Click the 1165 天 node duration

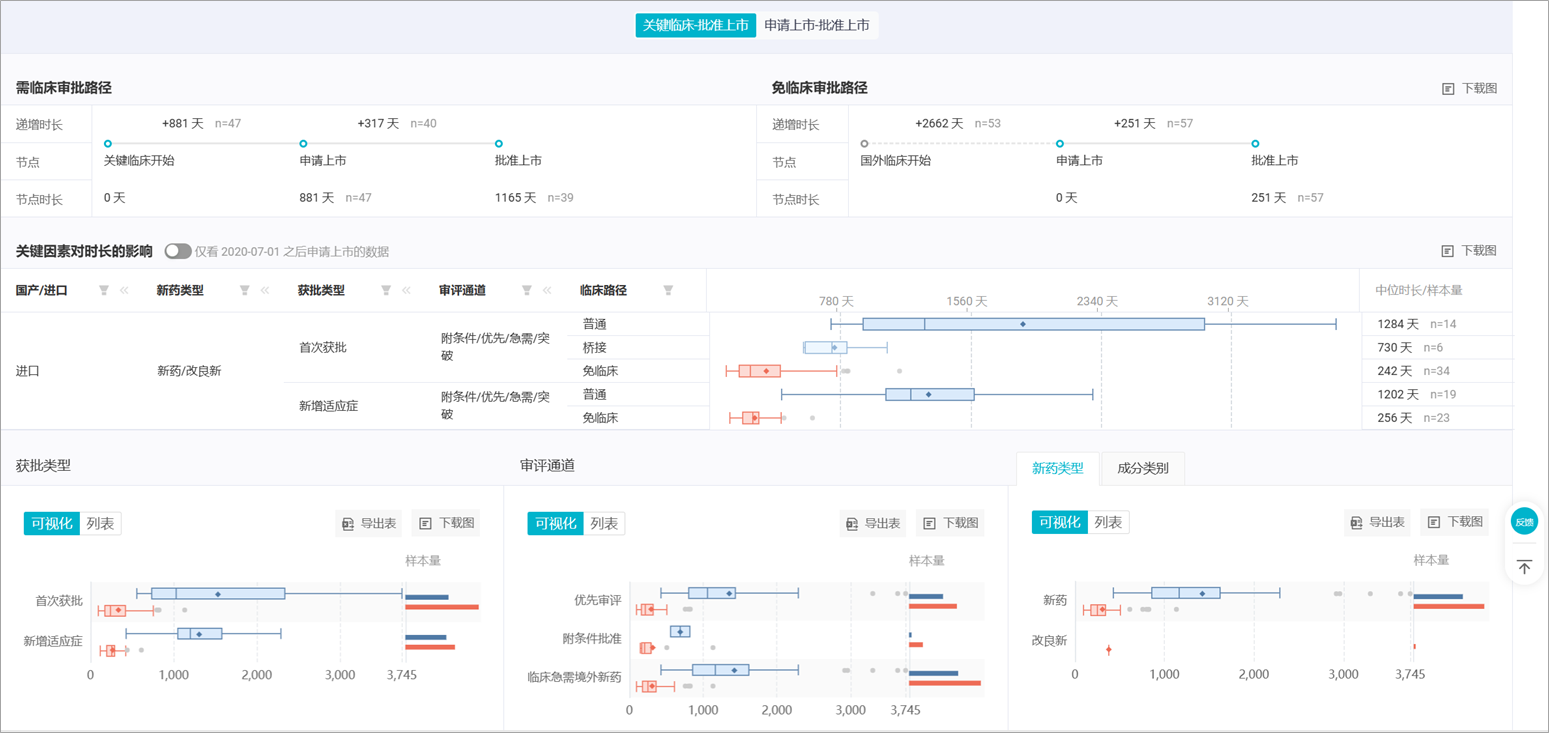tap(515, 198)
